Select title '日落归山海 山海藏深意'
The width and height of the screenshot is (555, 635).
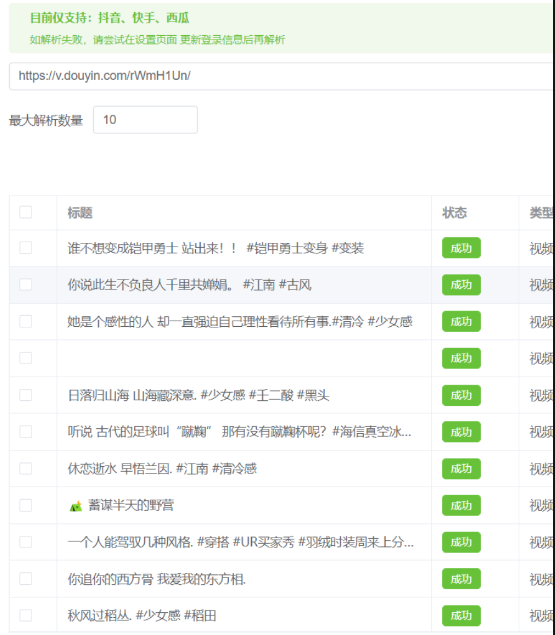click(198, 395)
